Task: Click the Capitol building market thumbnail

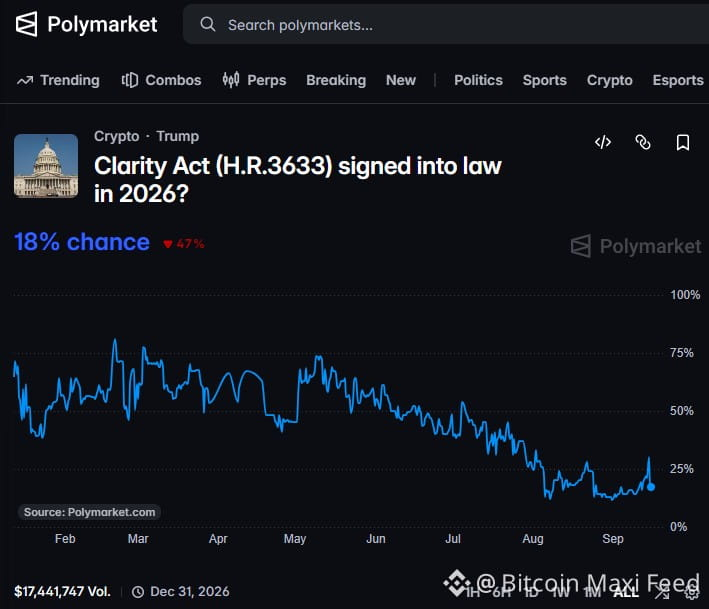Action: pos(46,165)
